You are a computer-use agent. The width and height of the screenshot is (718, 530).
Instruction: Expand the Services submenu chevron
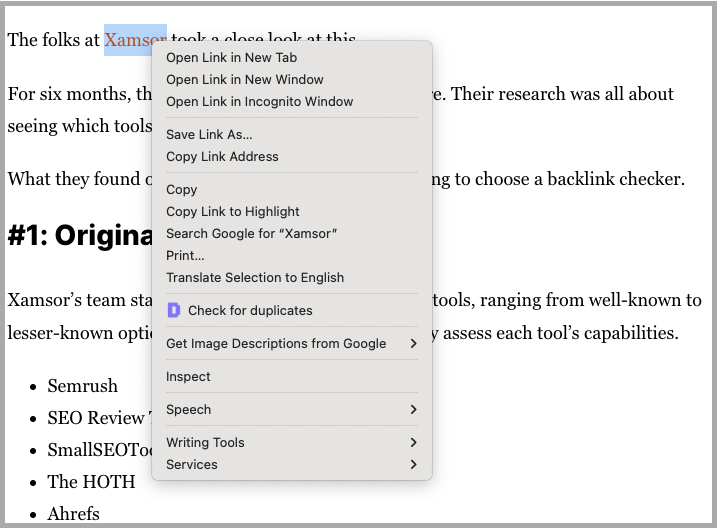tap(413, 464)
